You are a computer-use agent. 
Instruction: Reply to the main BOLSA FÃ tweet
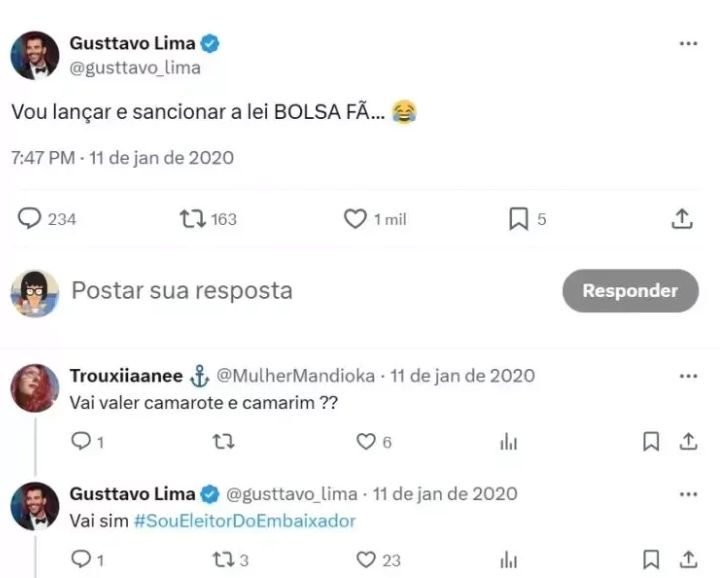click(30, 219)
